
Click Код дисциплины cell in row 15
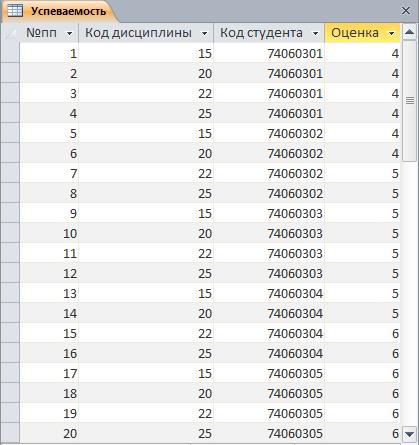(x=146, y=333)
